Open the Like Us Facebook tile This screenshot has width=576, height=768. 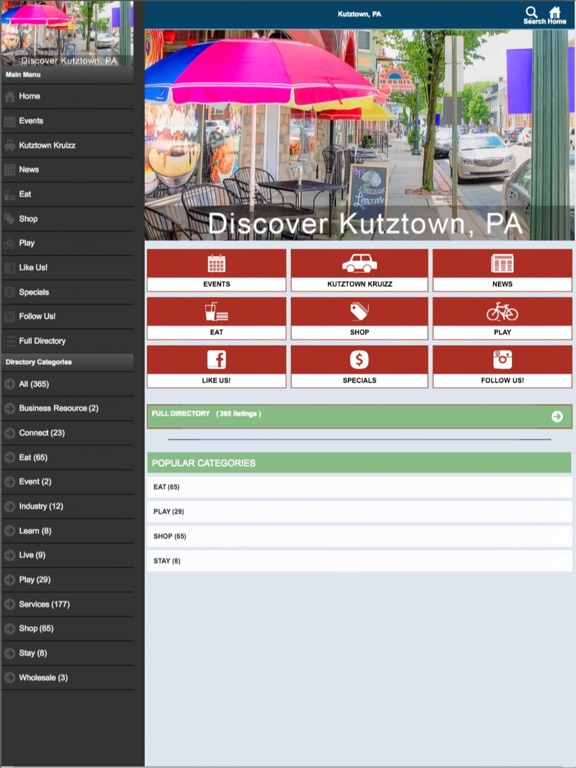pyautogui.click(x=216, y=367)
